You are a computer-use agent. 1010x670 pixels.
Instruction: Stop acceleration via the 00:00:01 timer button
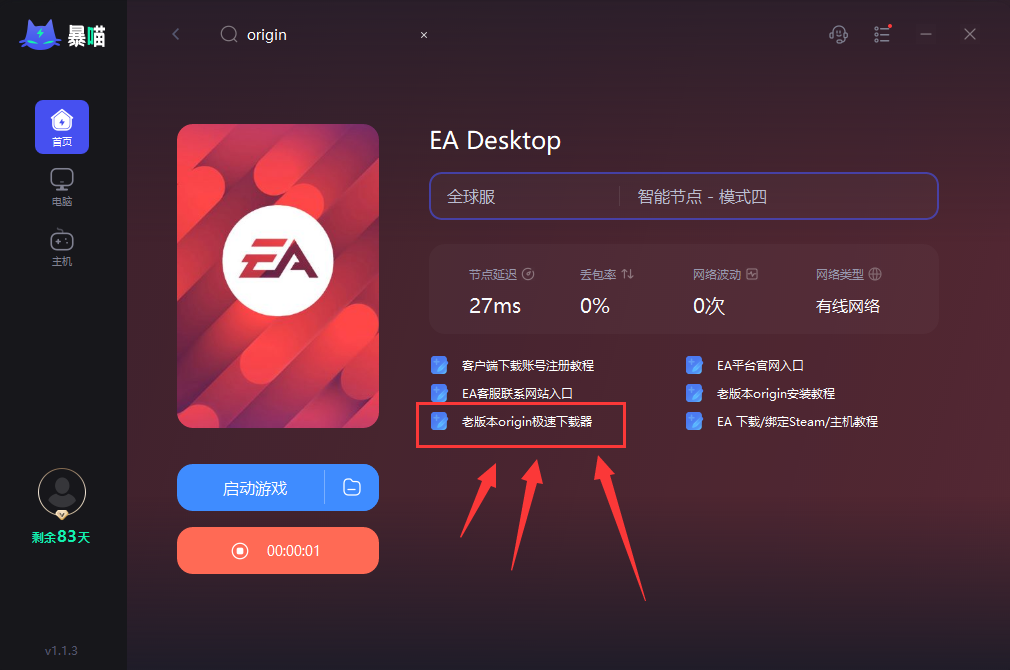pyautogui.click(x=278, y=550)
